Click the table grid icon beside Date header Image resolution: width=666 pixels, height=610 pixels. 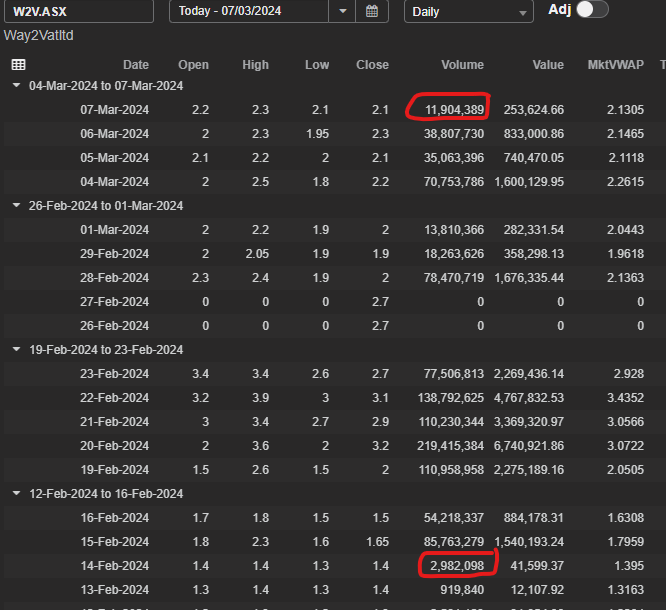[18, 65]
